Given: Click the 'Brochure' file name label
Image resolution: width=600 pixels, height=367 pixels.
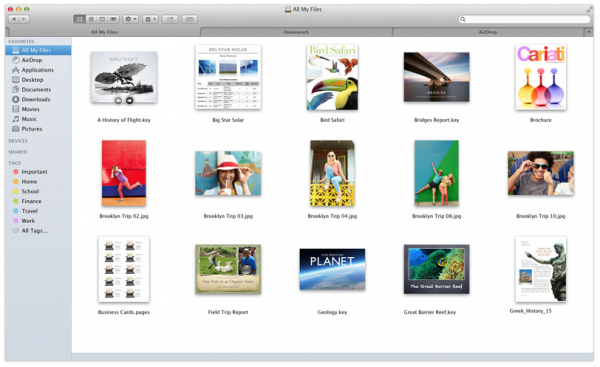Looking at the screenshot, I should 541,120.
